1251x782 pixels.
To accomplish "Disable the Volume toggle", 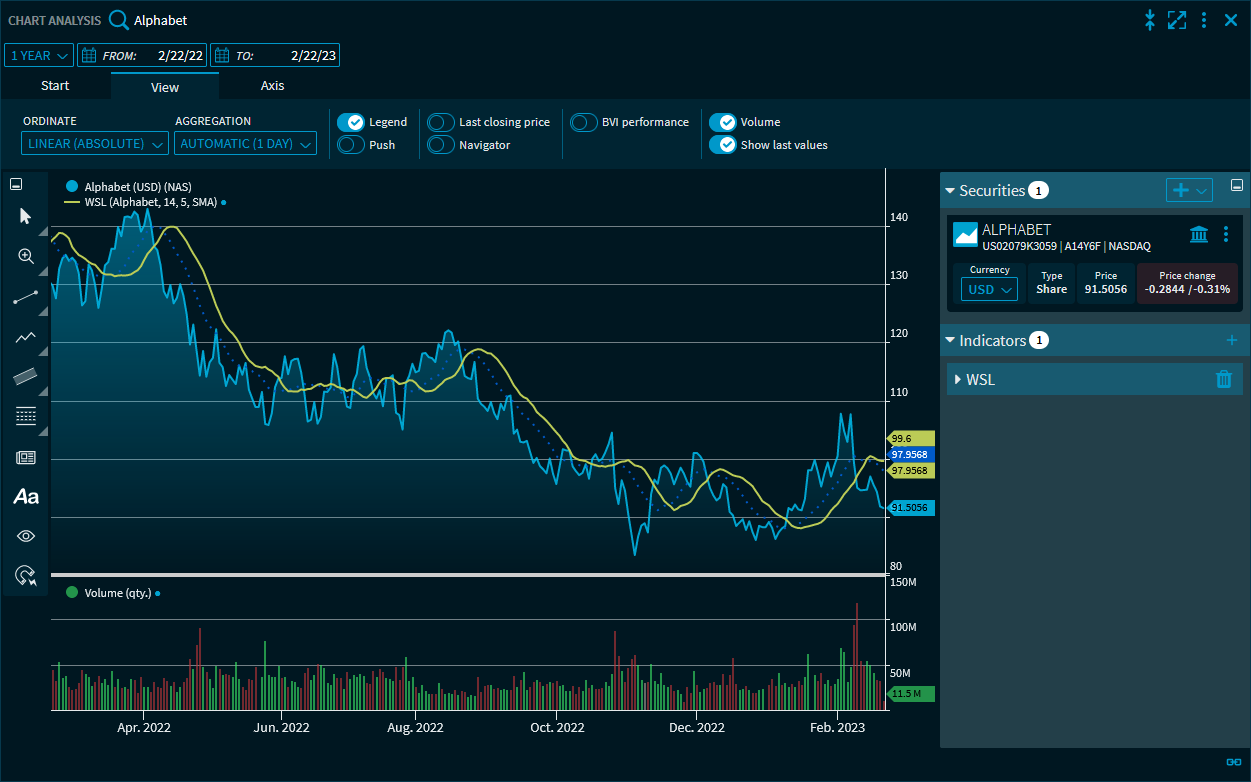I will [722, 122].
